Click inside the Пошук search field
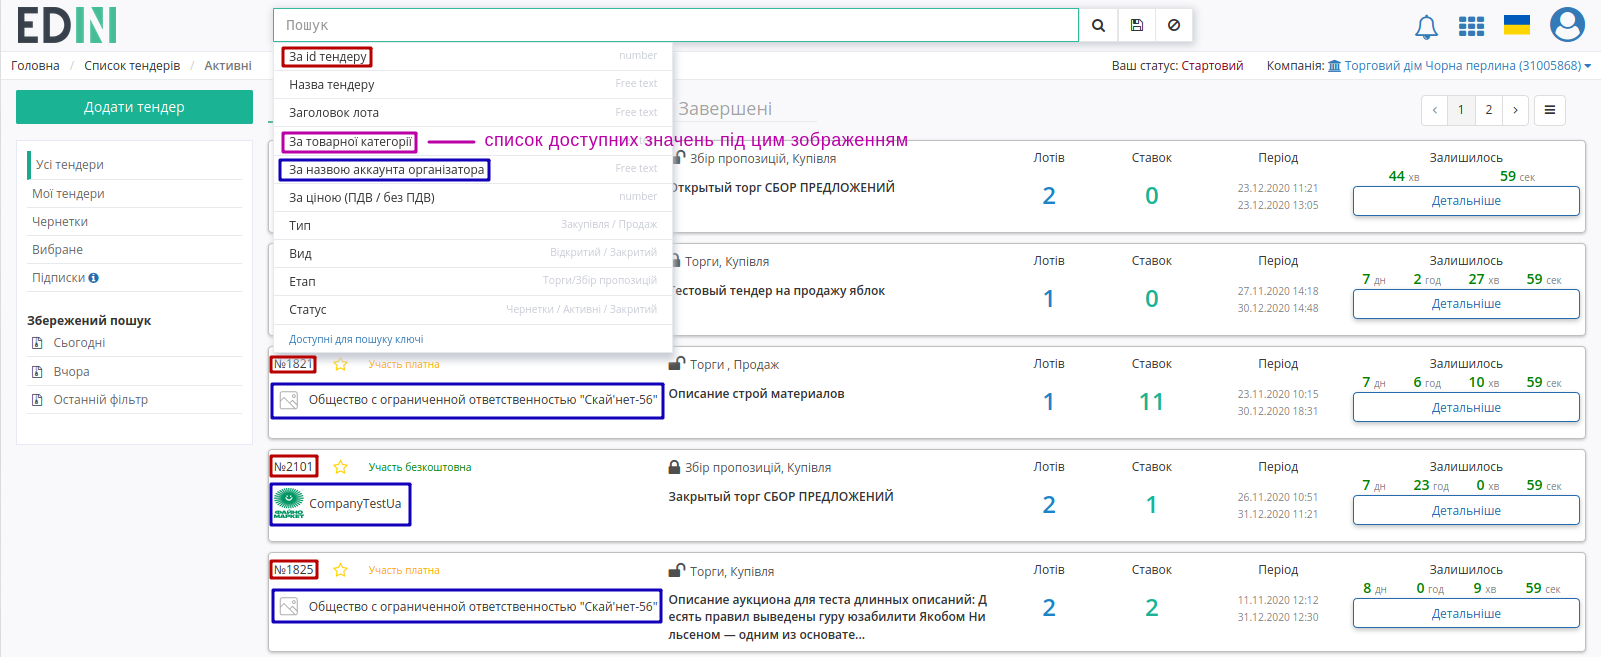The height and width of the screenshot is (657, 1601). [676, 25]
